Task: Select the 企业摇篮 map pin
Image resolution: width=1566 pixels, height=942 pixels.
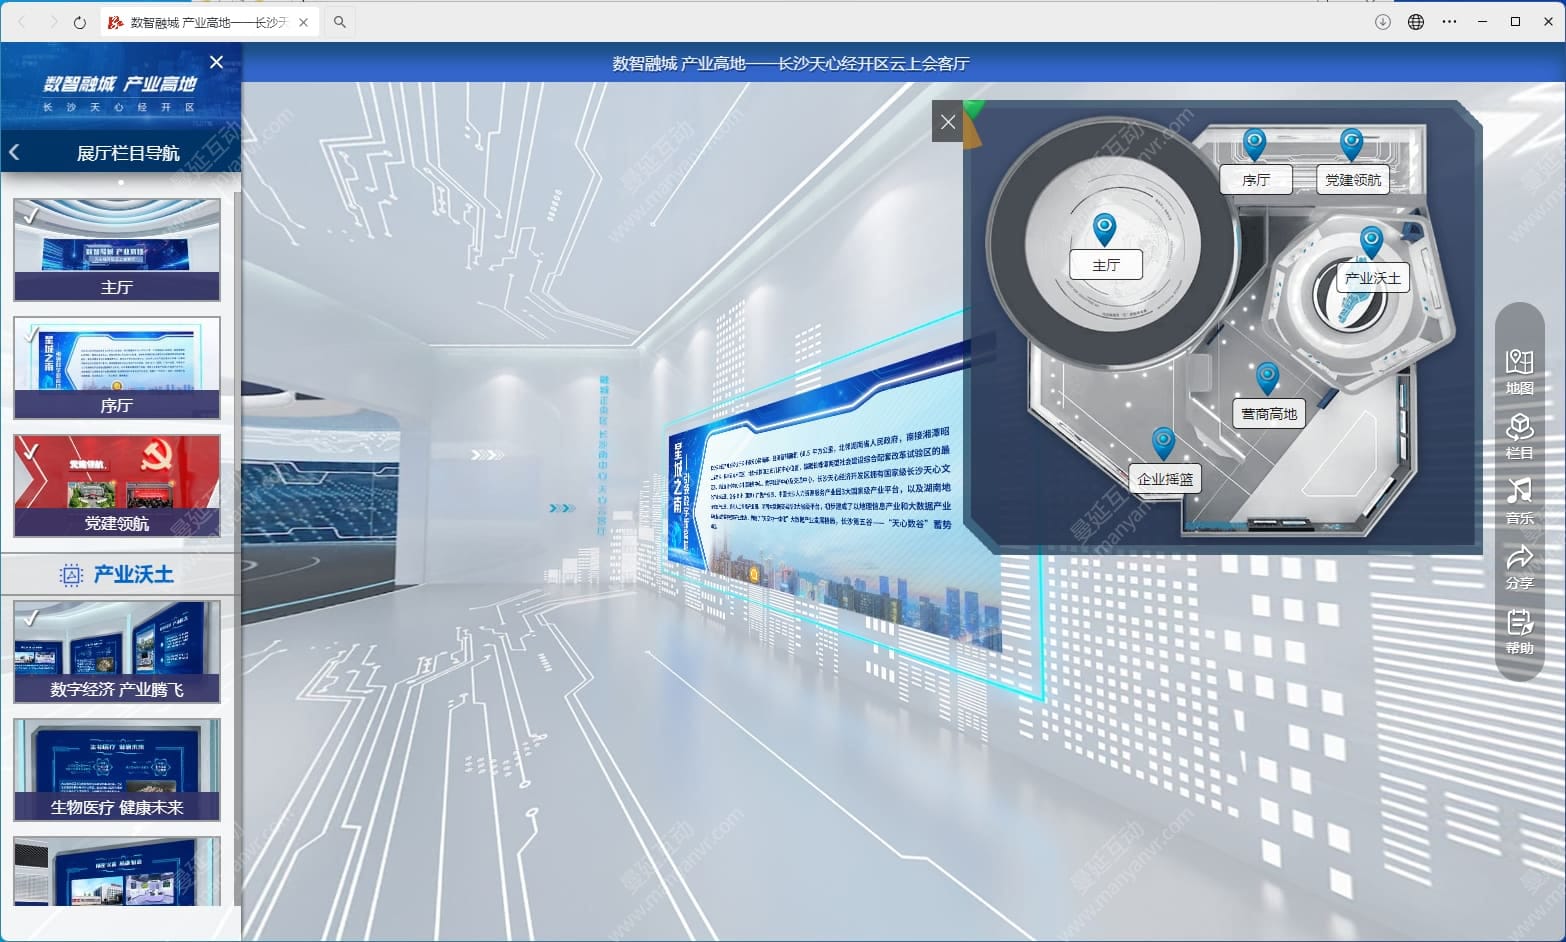Action: coord(1163,443)
